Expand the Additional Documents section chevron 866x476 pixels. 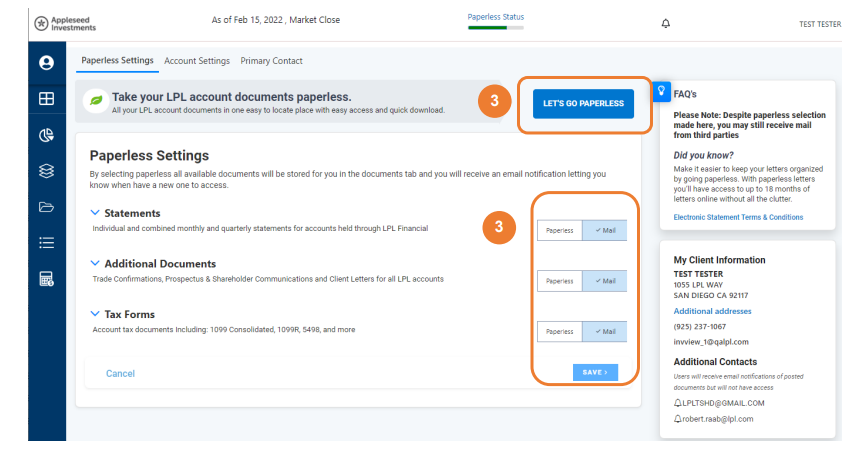tap(95, 264)
